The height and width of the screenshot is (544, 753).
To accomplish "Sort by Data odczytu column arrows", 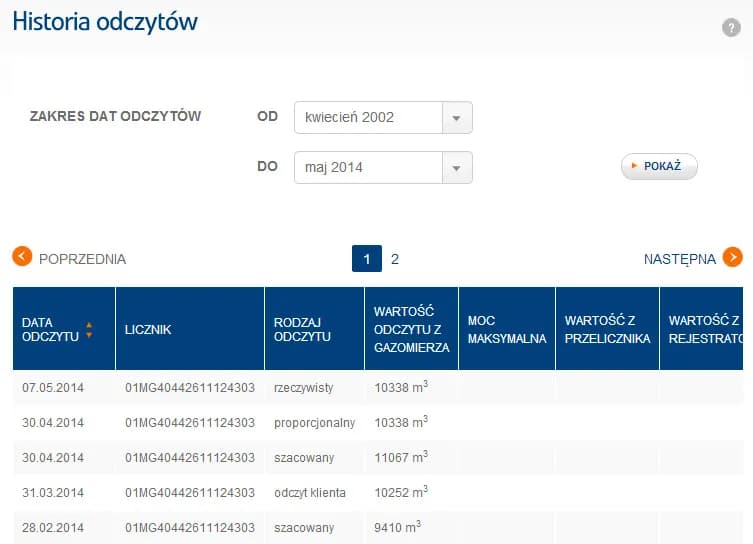I will 89,330.
